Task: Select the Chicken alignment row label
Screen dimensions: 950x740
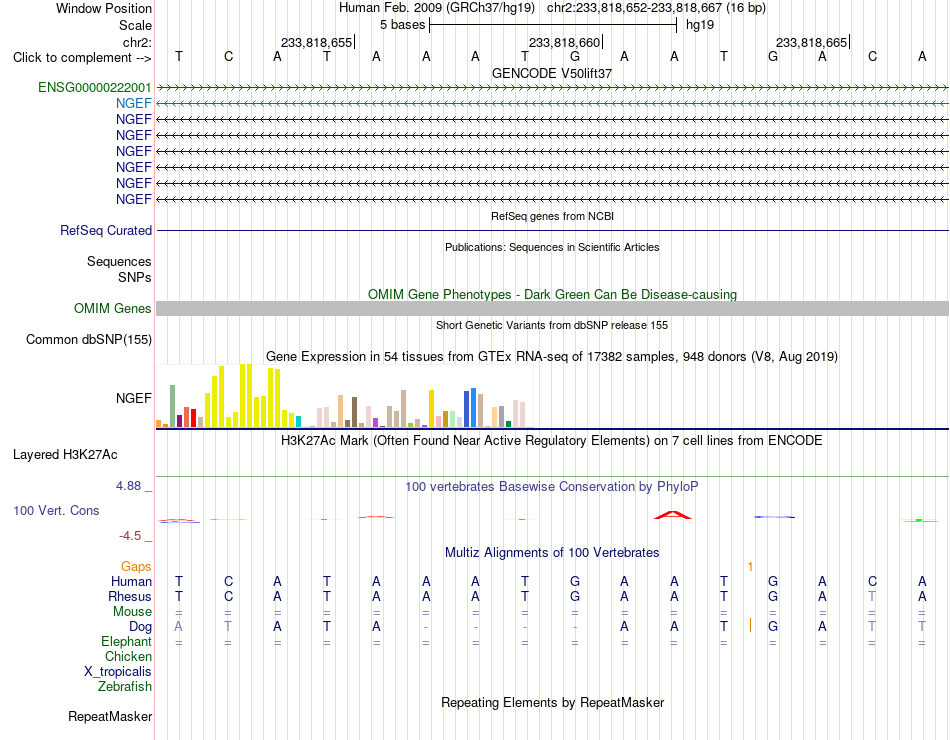Action: [x=128, y=656]
